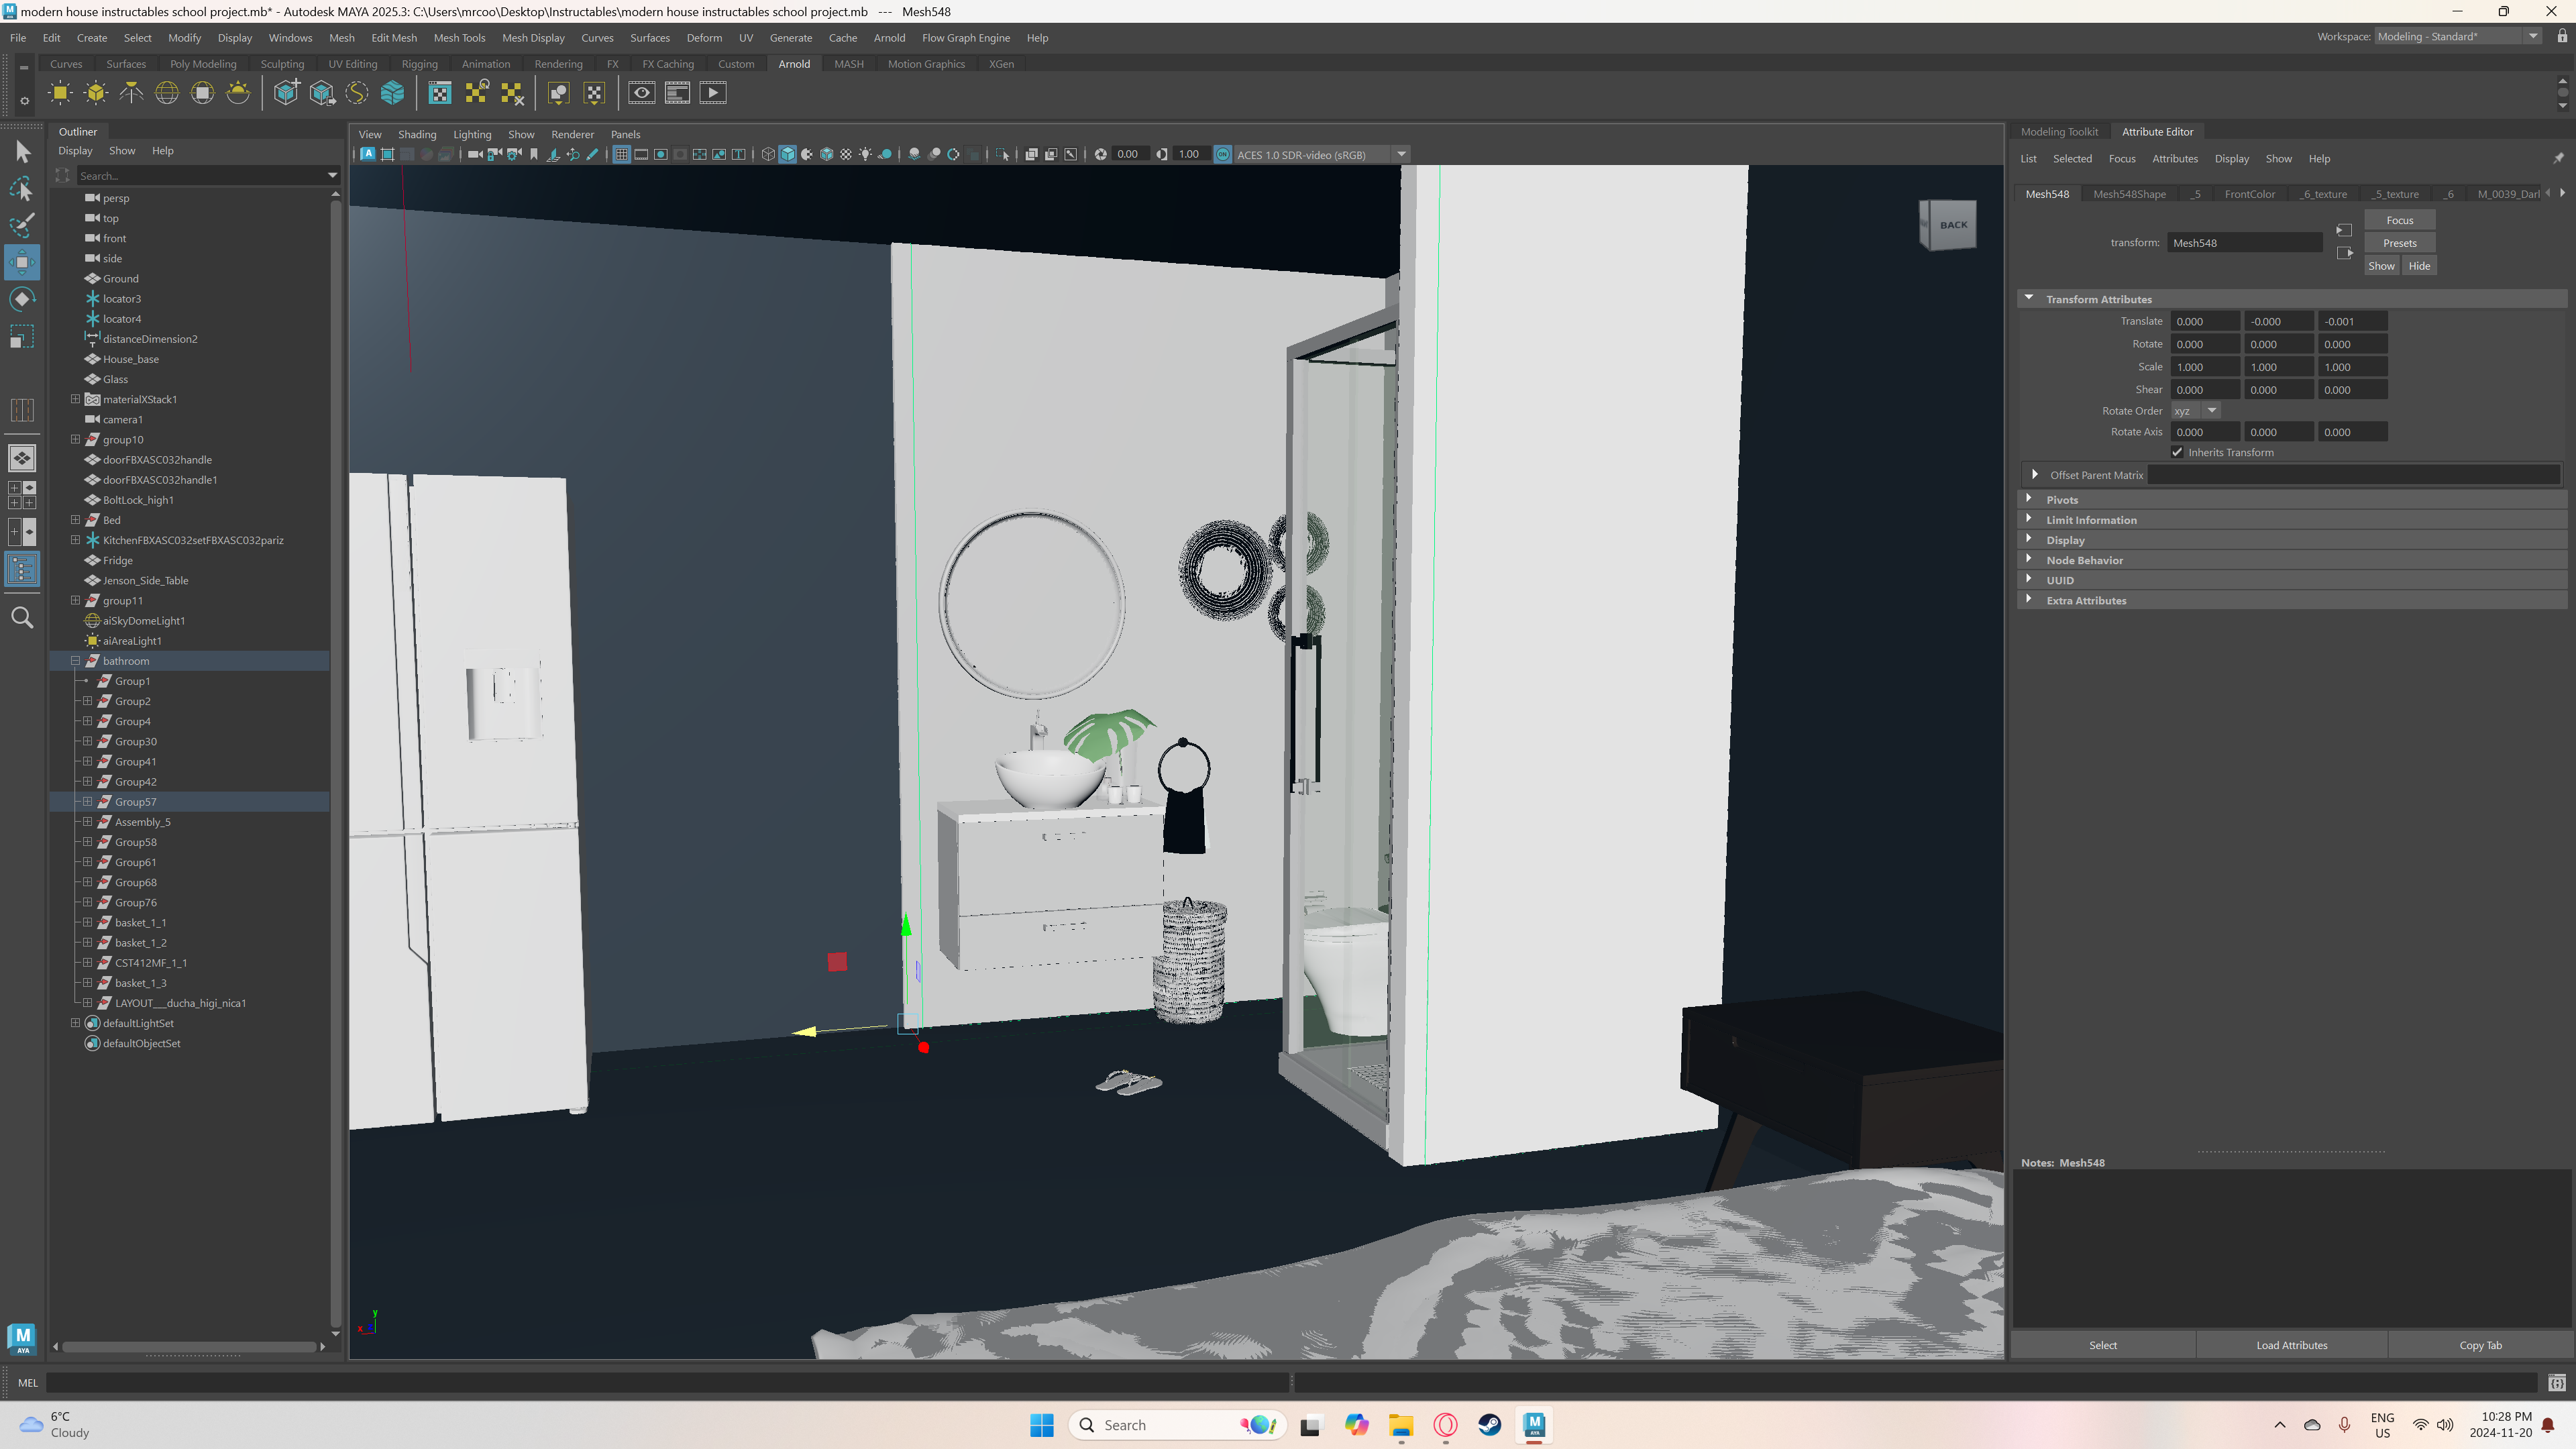Viewport: 2576px width, 1449px height.
Task: Open File Explorer in taskbar
Action: [x=1400, y=1425]
